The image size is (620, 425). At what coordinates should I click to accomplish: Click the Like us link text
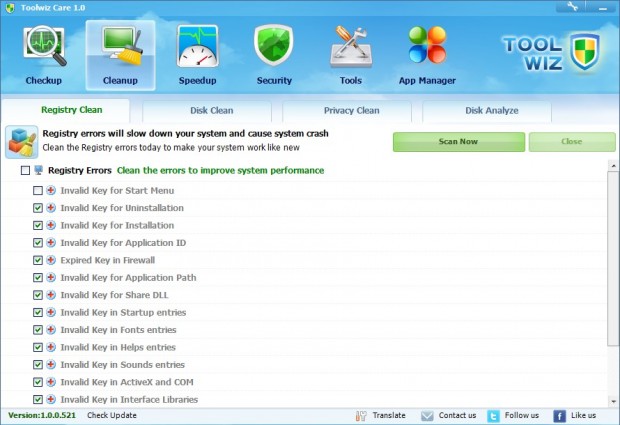tap(584, 416)
